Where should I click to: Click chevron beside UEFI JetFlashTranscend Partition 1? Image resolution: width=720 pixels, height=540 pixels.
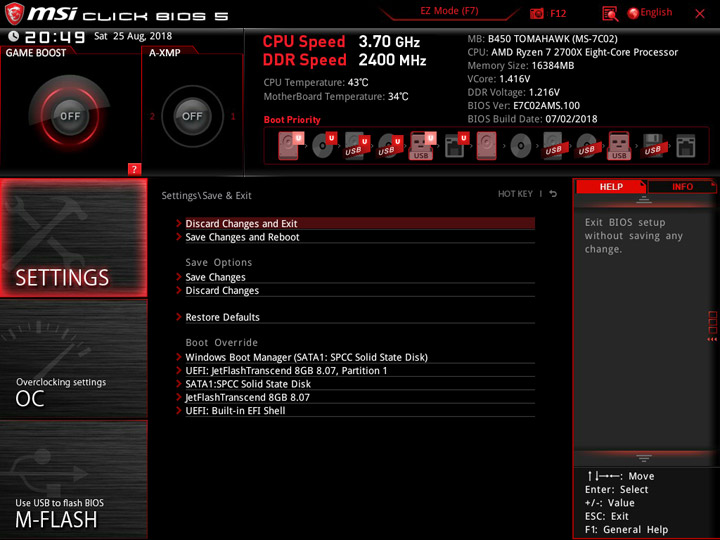[179, 370]
